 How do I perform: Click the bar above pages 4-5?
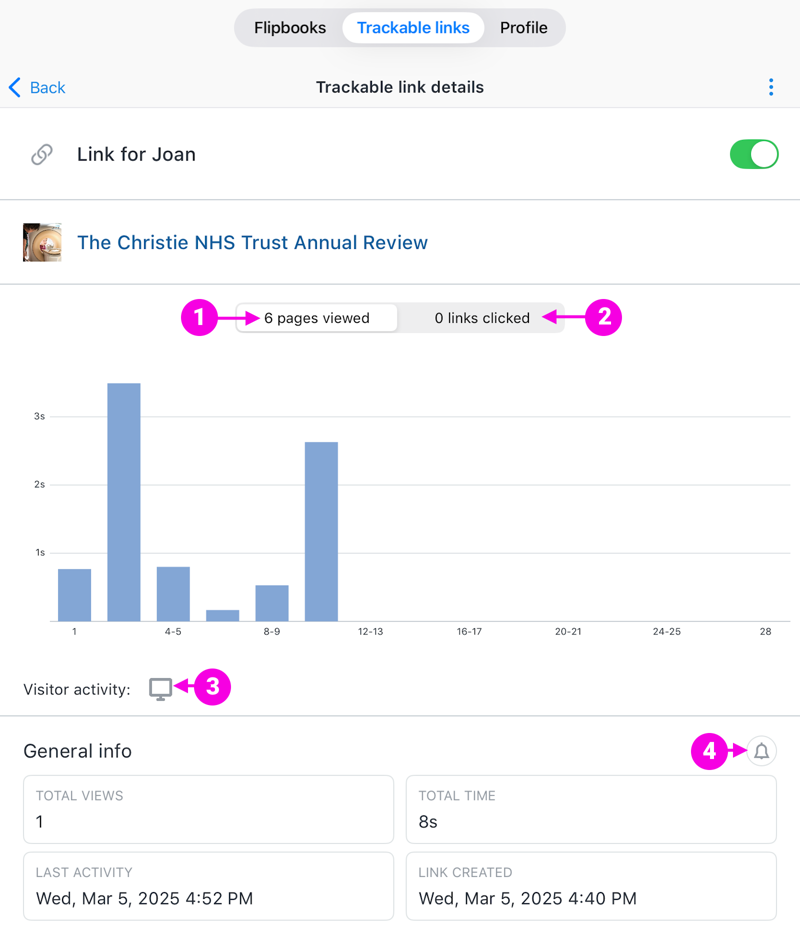tap(173, 594)
